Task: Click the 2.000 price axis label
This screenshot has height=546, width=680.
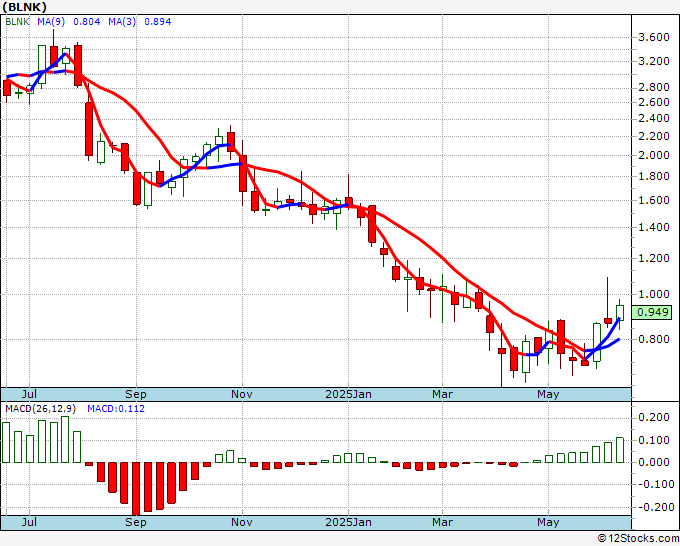Action: tap(654, 155)
